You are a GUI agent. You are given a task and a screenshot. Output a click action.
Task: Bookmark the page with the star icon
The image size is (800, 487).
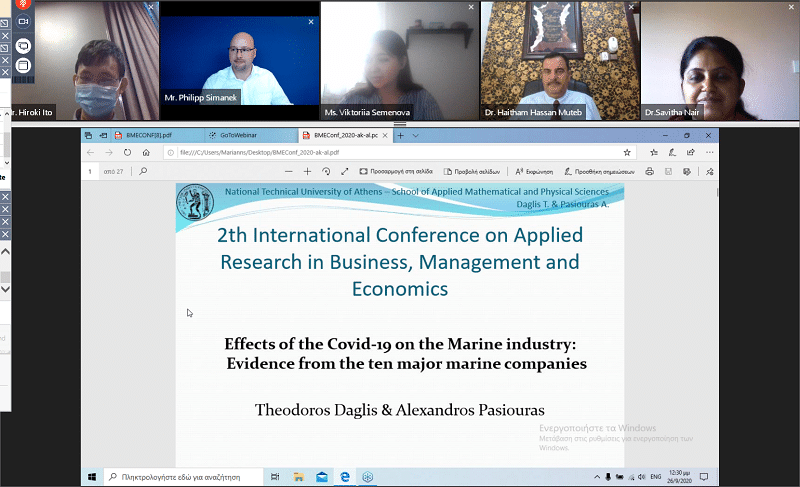[627, 153]
